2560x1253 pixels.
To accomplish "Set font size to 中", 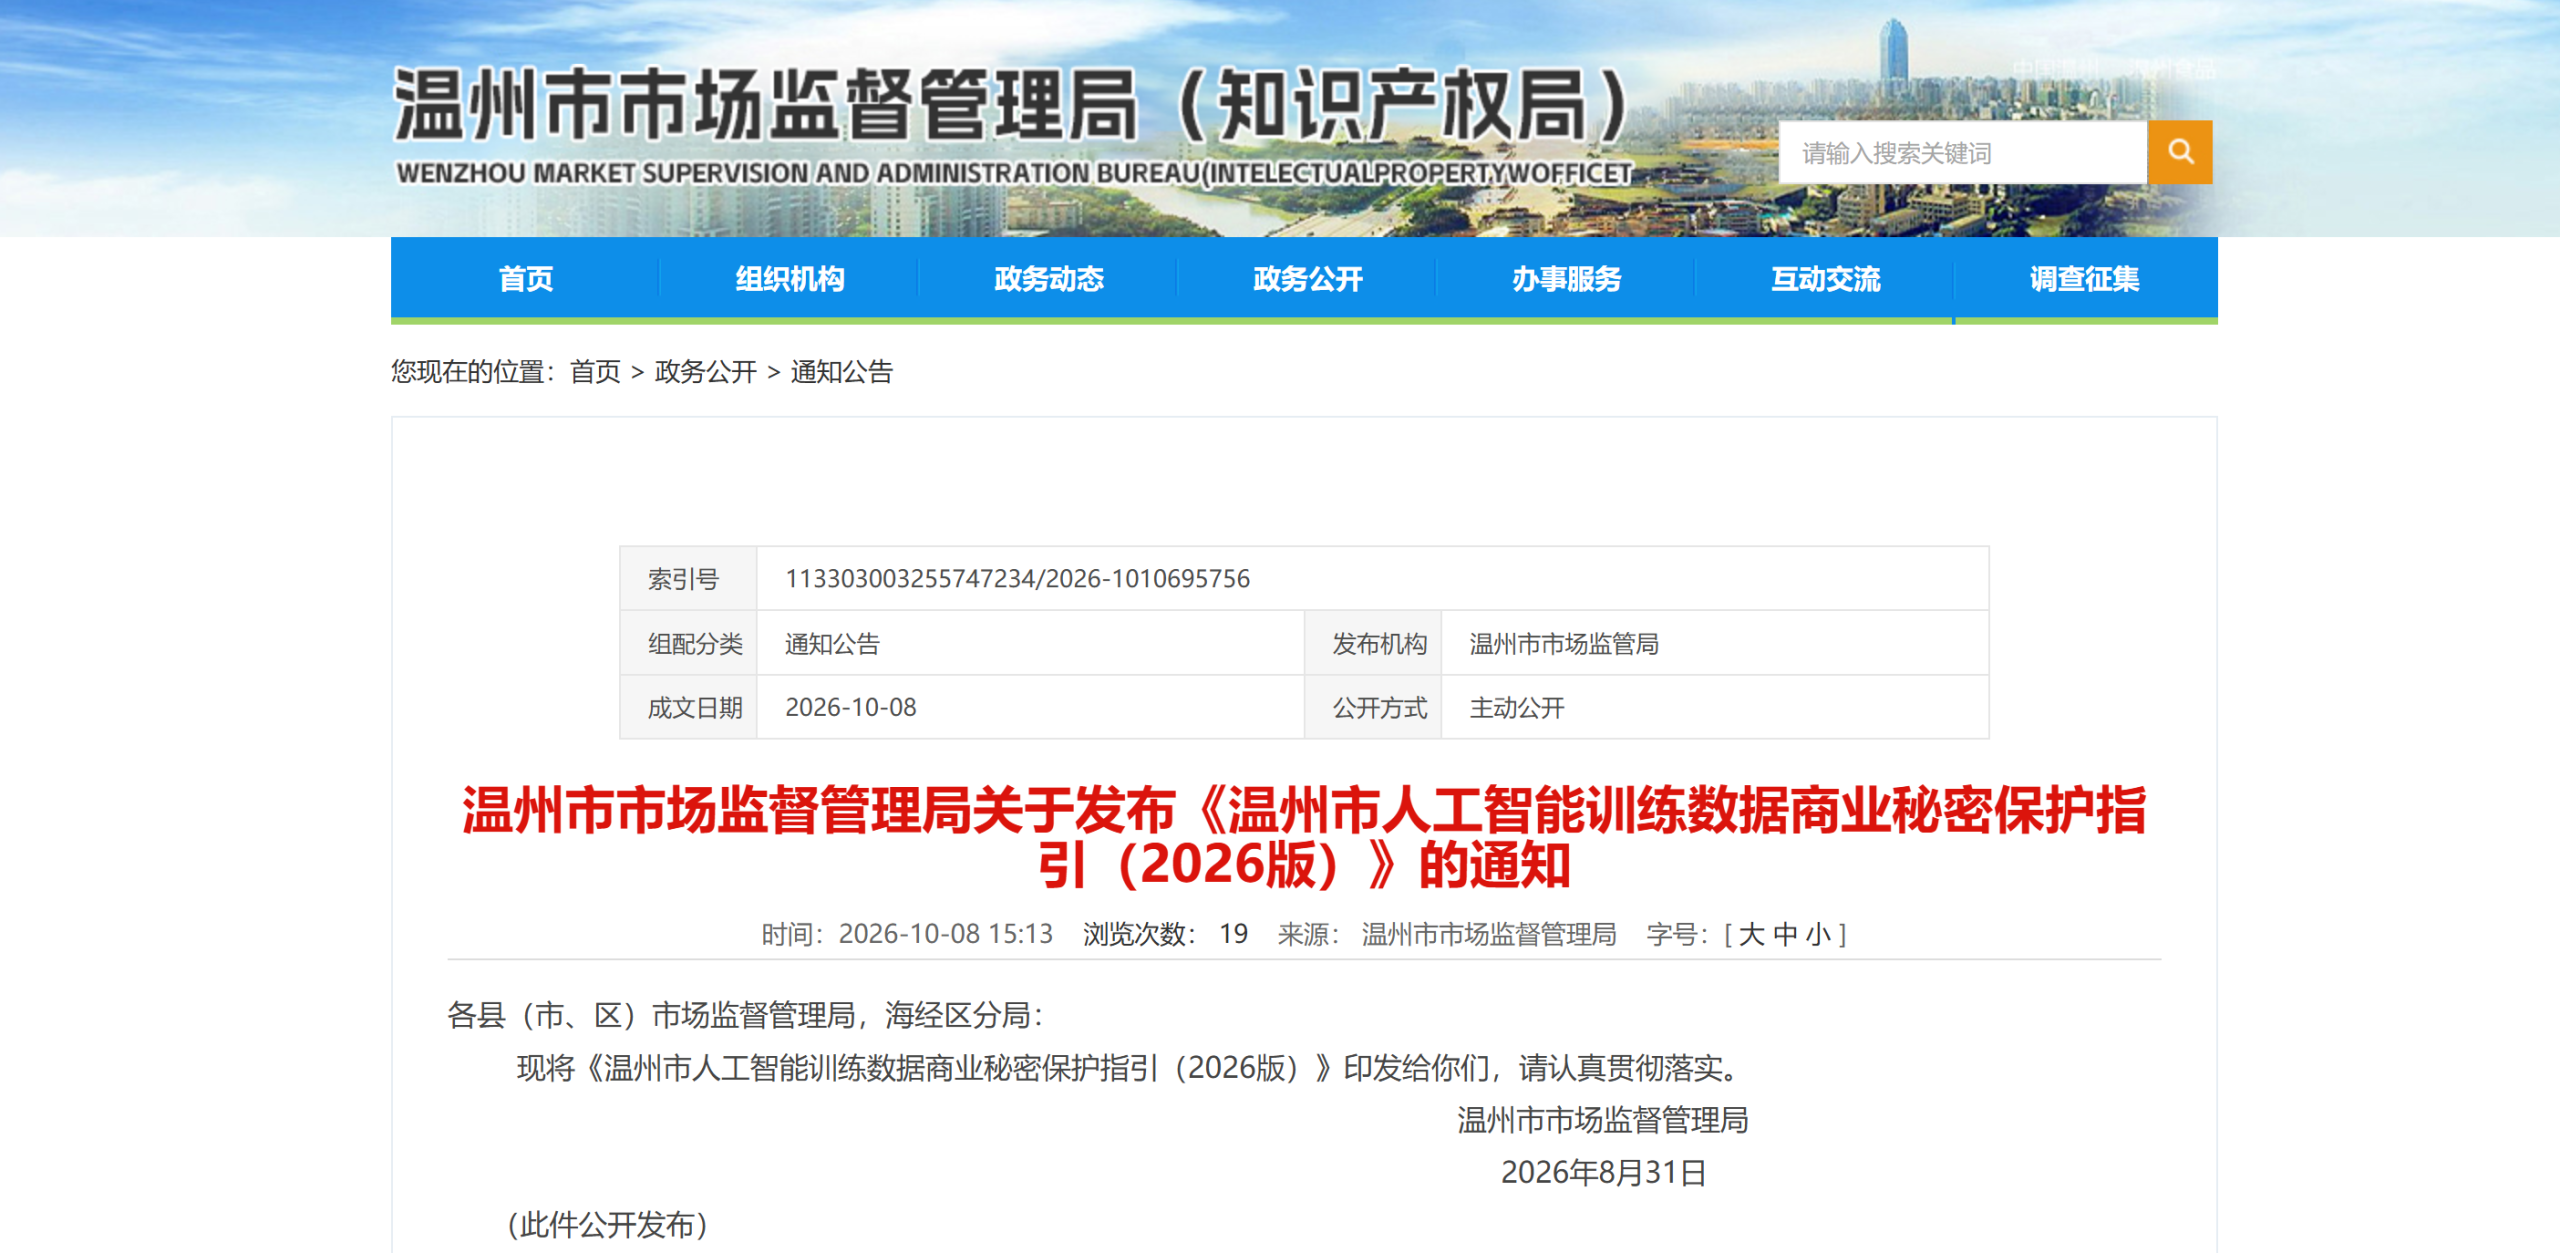I will [1785, 934].
